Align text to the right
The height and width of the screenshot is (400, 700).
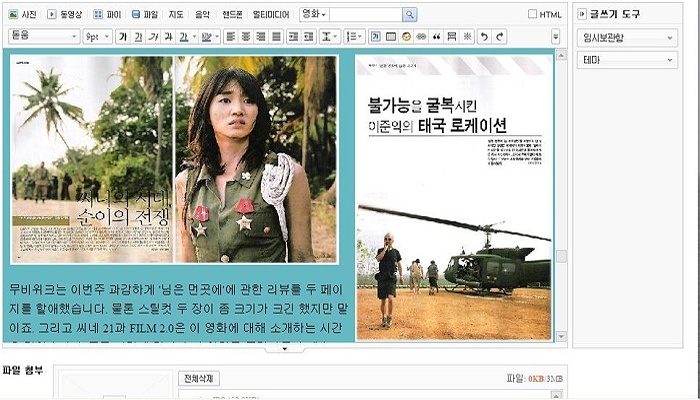(x=261, y=37)
